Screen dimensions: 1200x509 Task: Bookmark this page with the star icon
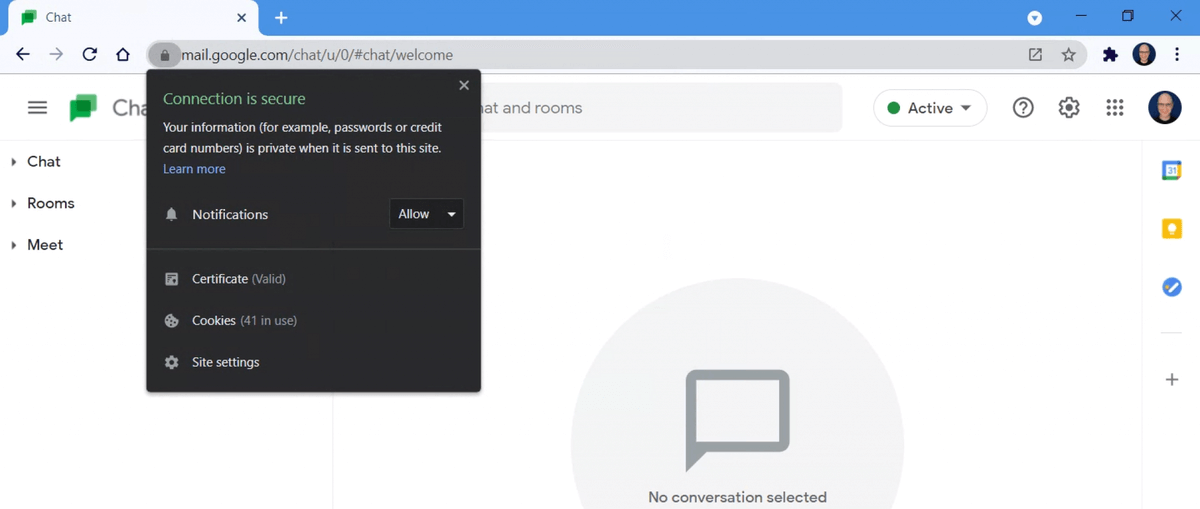click(1069, 55)
